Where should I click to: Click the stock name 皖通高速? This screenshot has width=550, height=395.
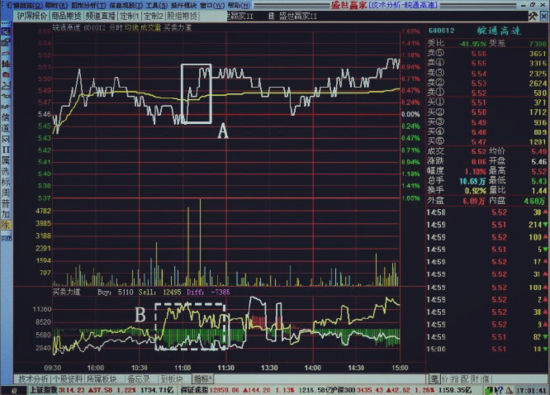[x=498, y=31]
